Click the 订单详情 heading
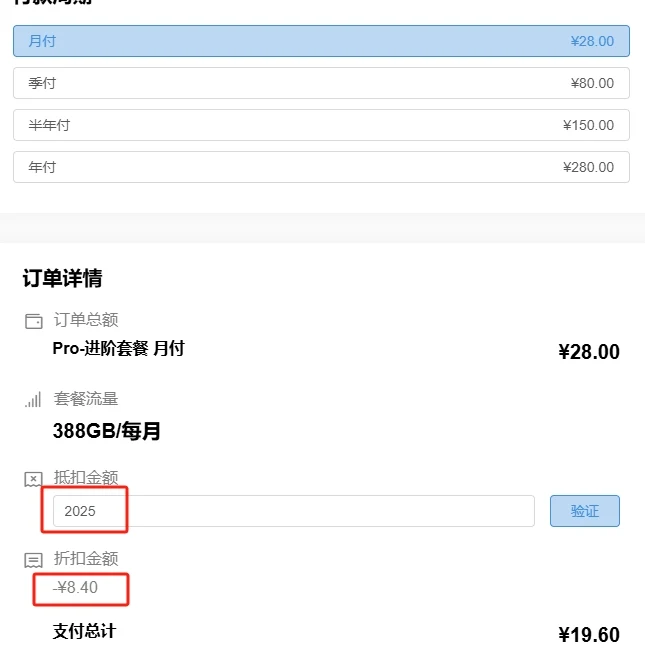 (x=62, y=278)
